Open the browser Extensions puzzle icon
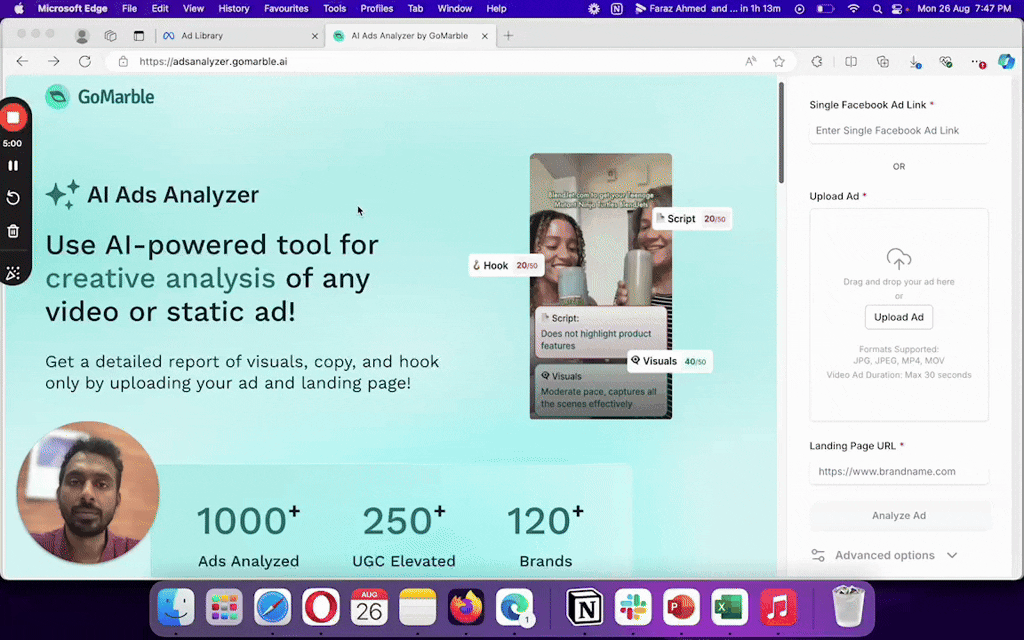This screenshot has height=640, width=1024. pyautogui.click(x=817, y=61)
